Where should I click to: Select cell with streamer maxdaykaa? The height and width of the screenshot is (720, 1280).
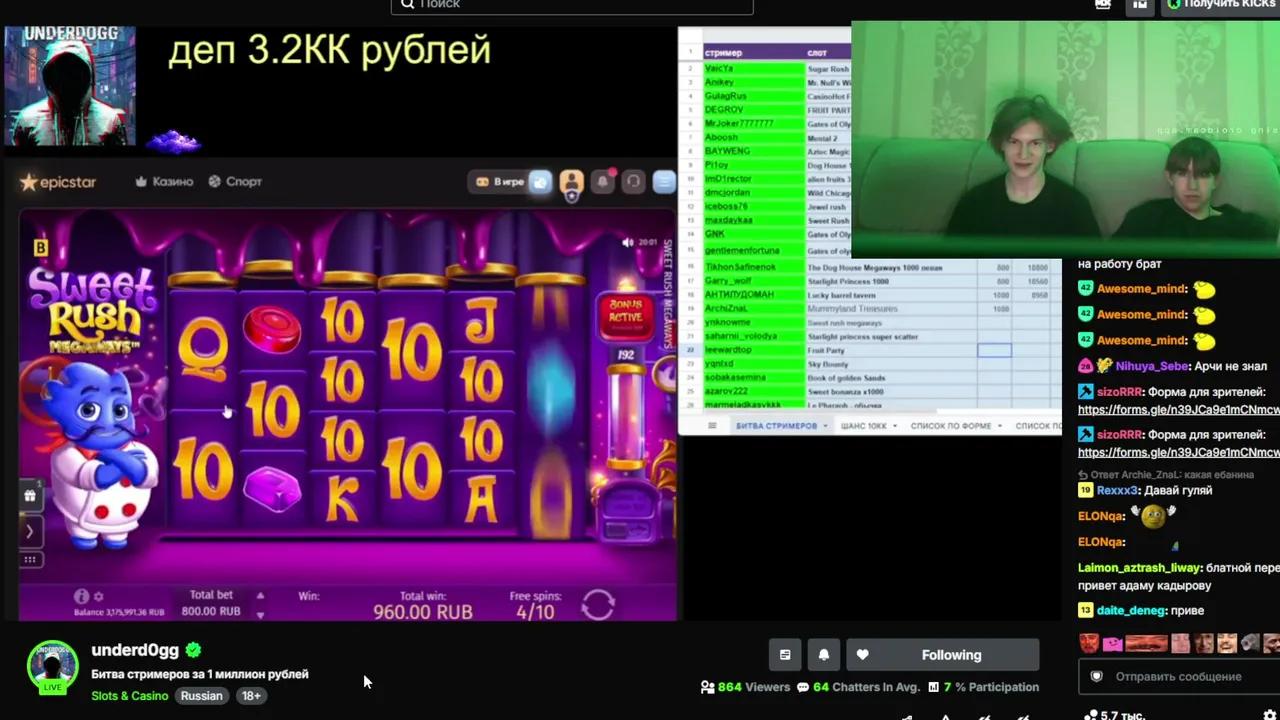pyautogui.click(x=754, y=220)
